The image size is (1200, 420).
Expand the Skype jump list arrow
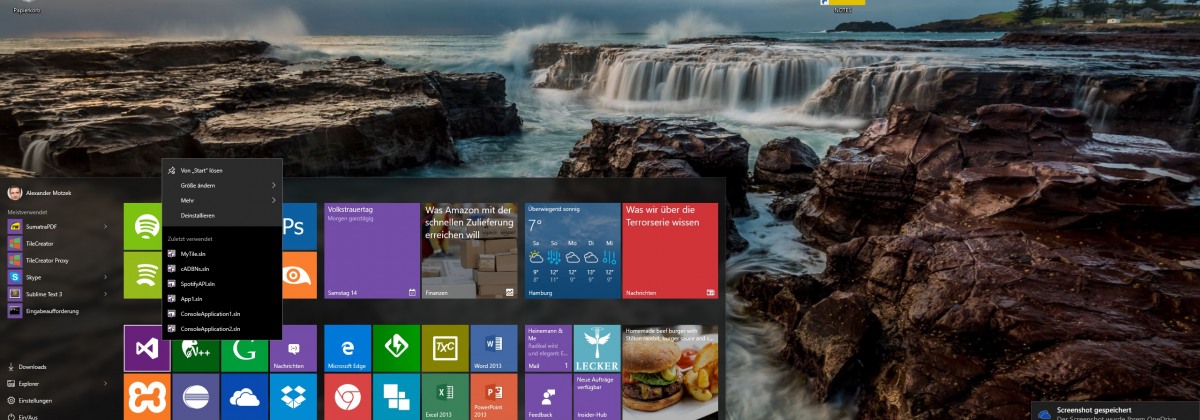click(x=106, y=277)
